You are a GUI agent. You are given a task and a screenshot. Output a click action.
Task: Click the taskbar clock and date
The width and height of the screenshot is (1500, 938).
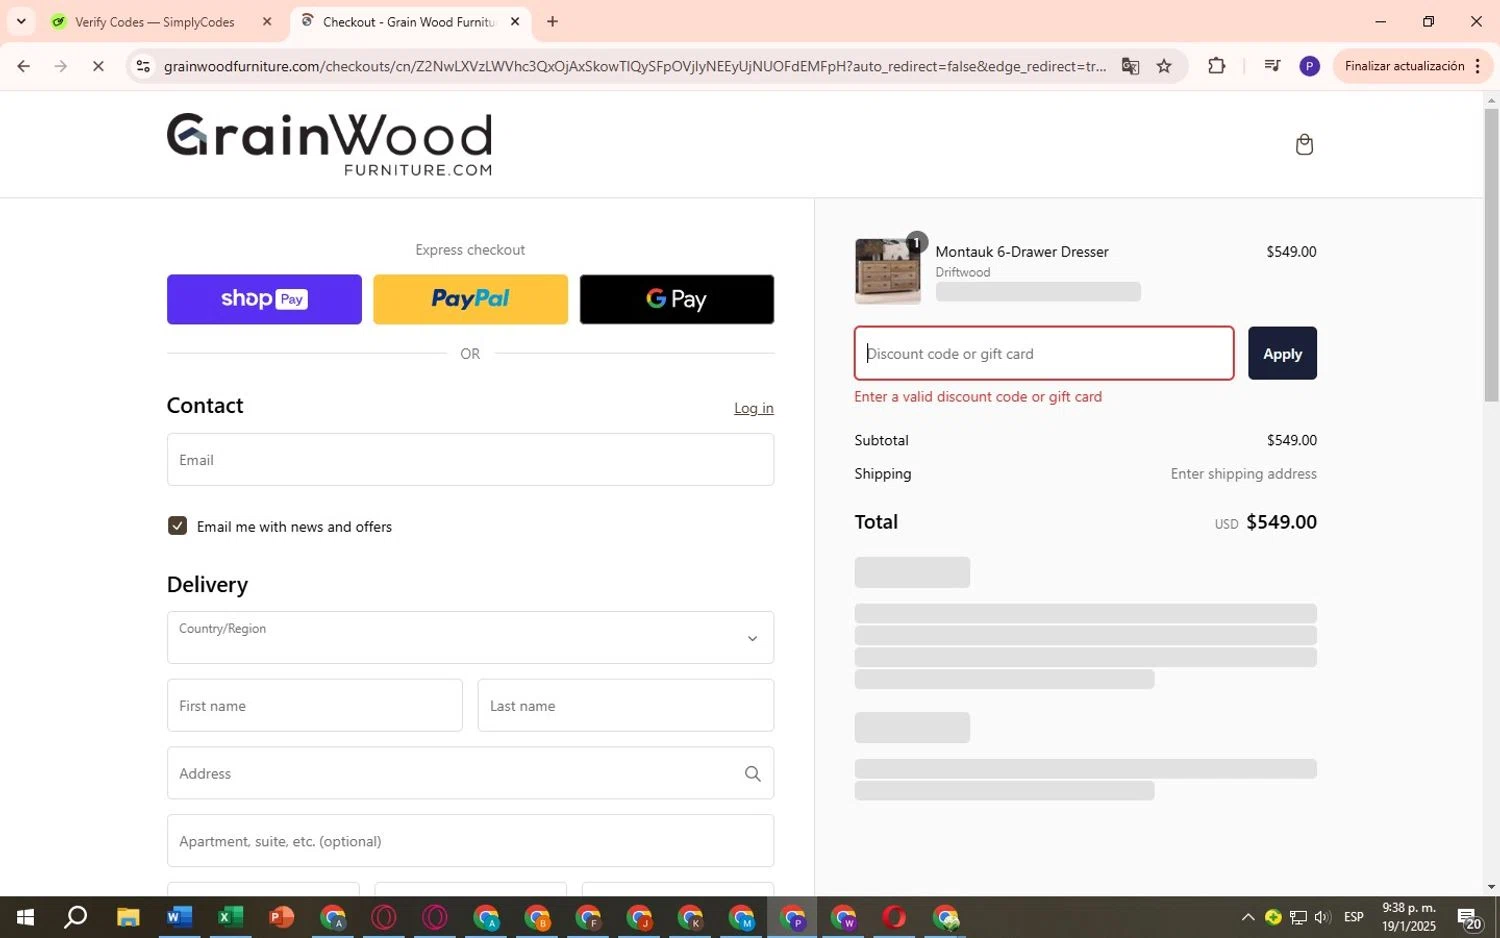pyautogui.click(x=1409, y=917)
